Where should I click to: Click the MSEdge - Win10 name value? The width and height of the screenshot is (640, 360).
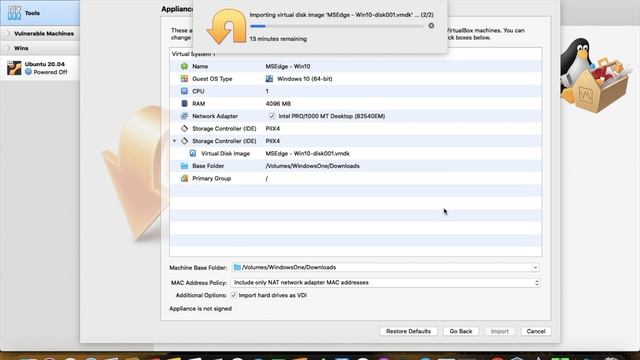point(288,66)
